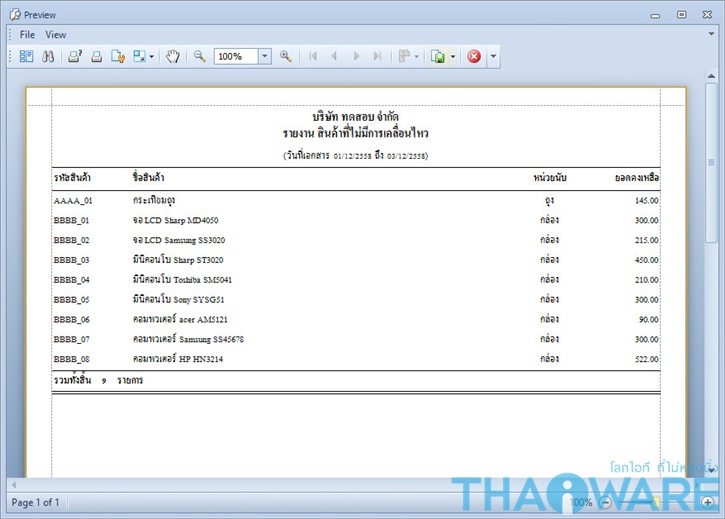Click the text acer AM5121

(x=203, y=320)
